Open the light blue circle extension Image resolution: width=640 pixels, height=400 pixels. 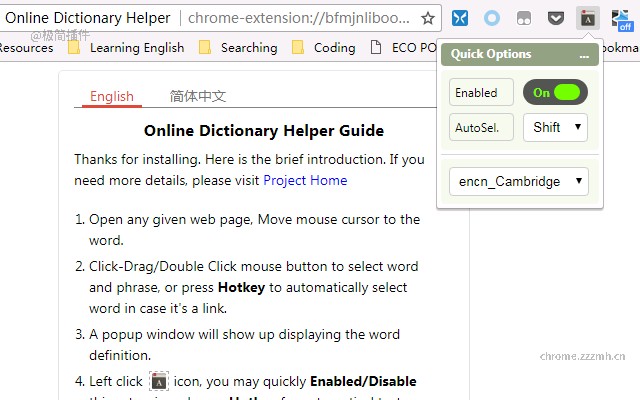(492, 18)
